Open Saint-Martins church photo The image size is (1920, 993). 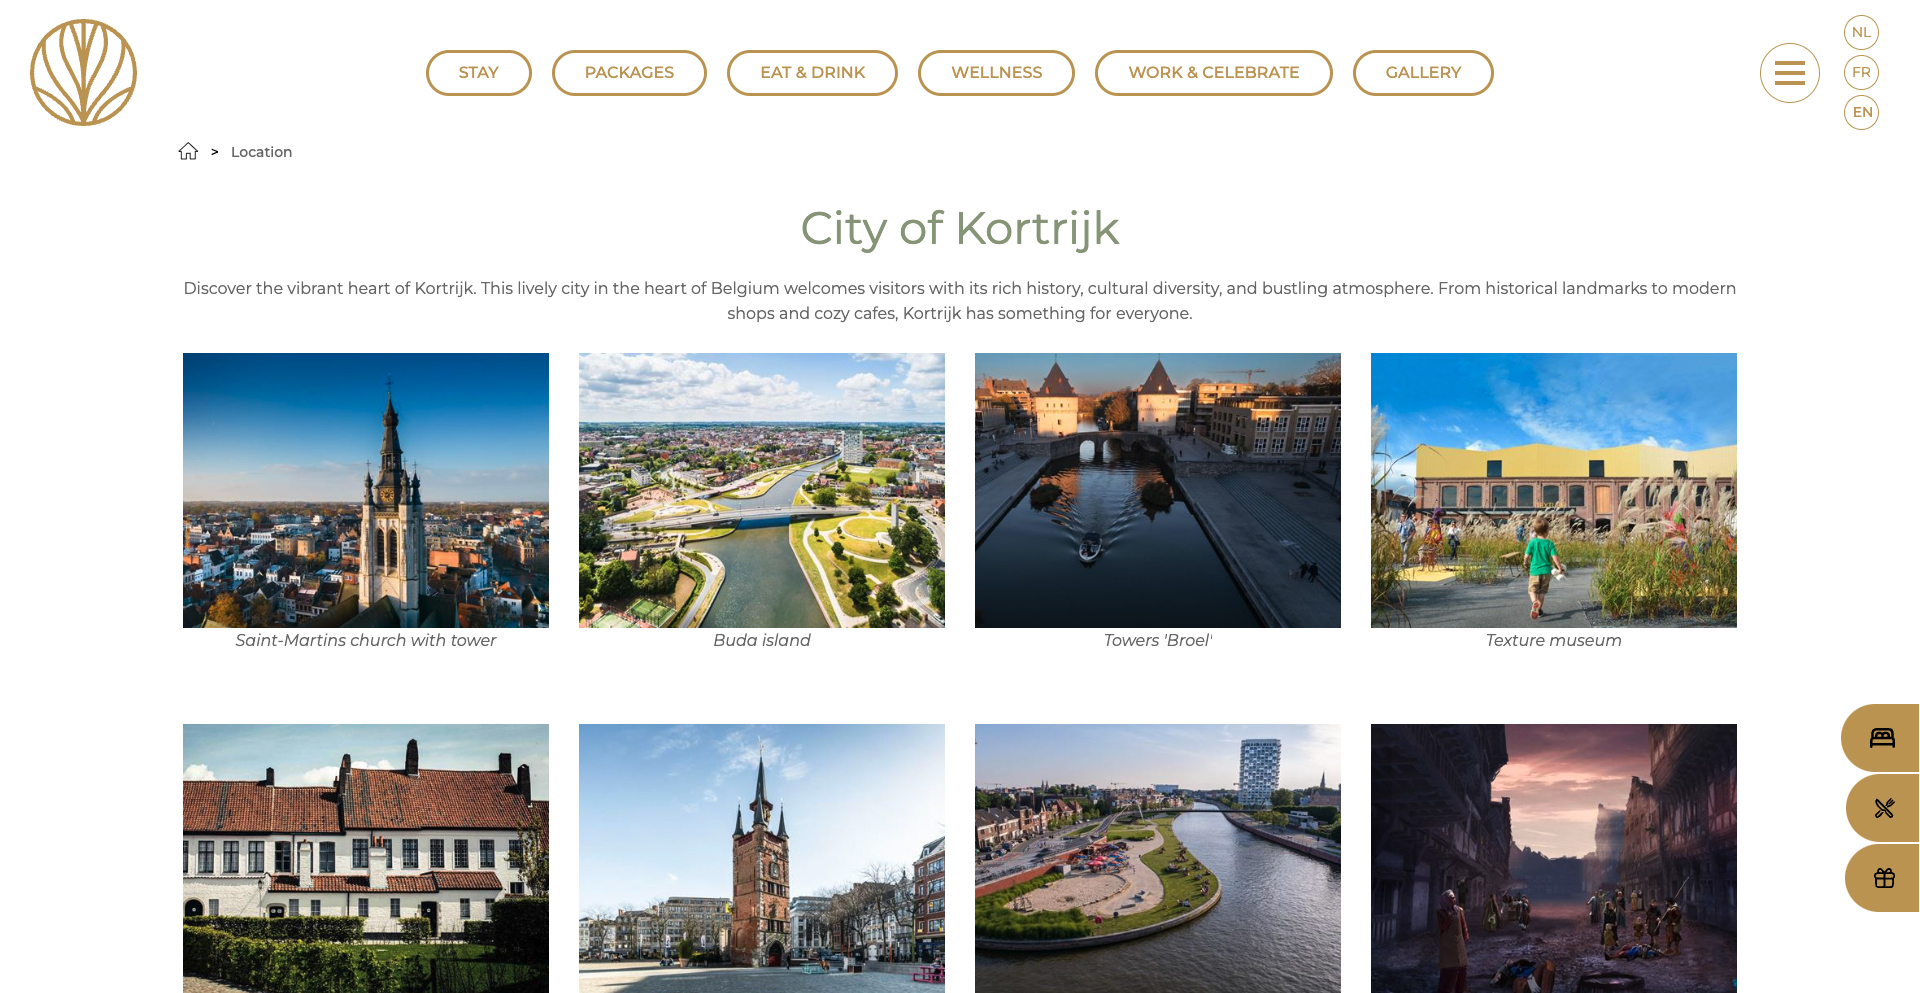click(x=366, y=490)
